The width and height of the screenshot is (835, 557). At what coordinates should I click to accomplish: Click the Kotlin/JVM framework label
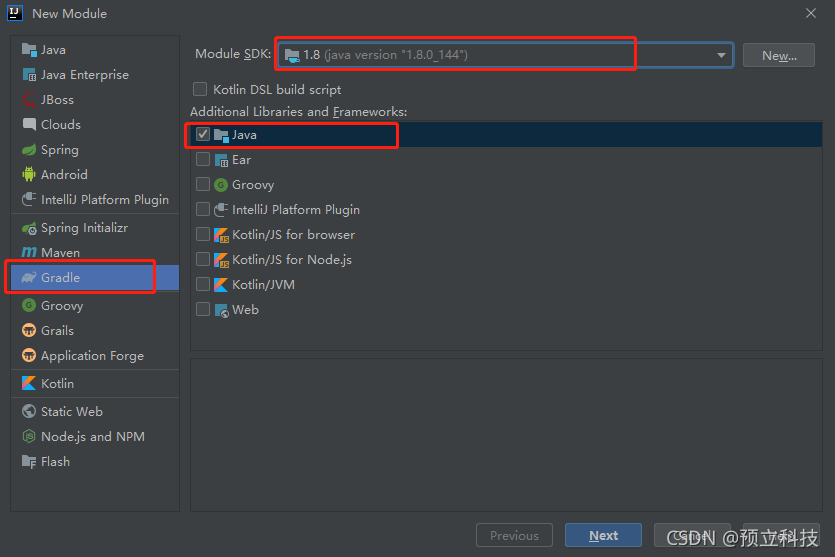pos(264,285)
